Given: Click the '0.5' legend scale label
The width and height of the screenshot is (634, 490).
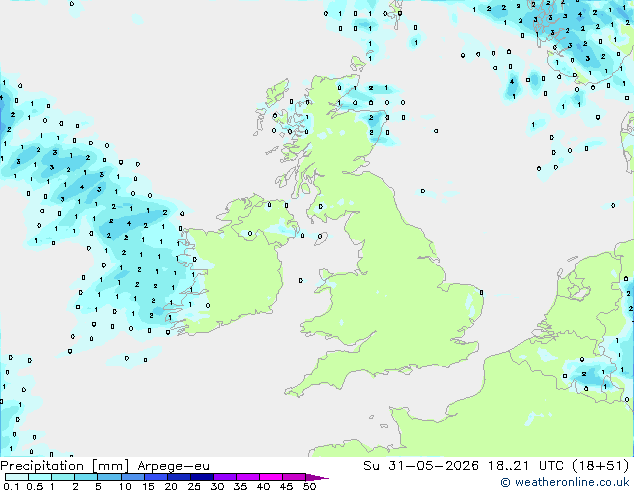Looking at the screenshot, I should (x=35, y=486).
